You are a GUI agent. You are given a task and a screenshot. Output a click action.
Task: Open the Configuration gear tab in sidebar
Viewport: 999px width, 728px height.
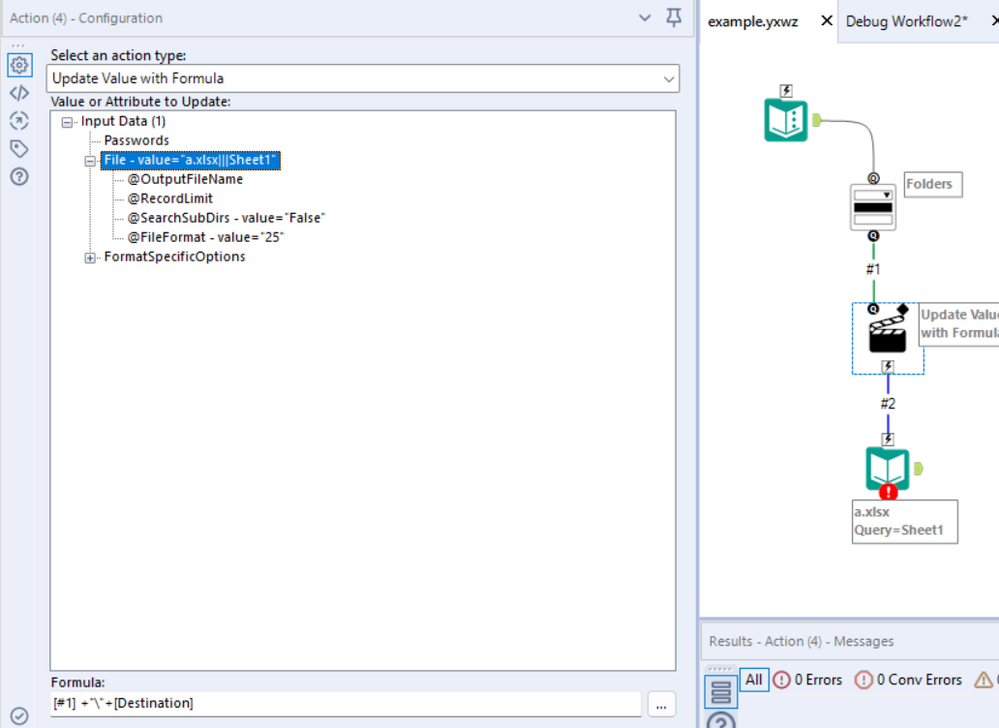(19, 65)
